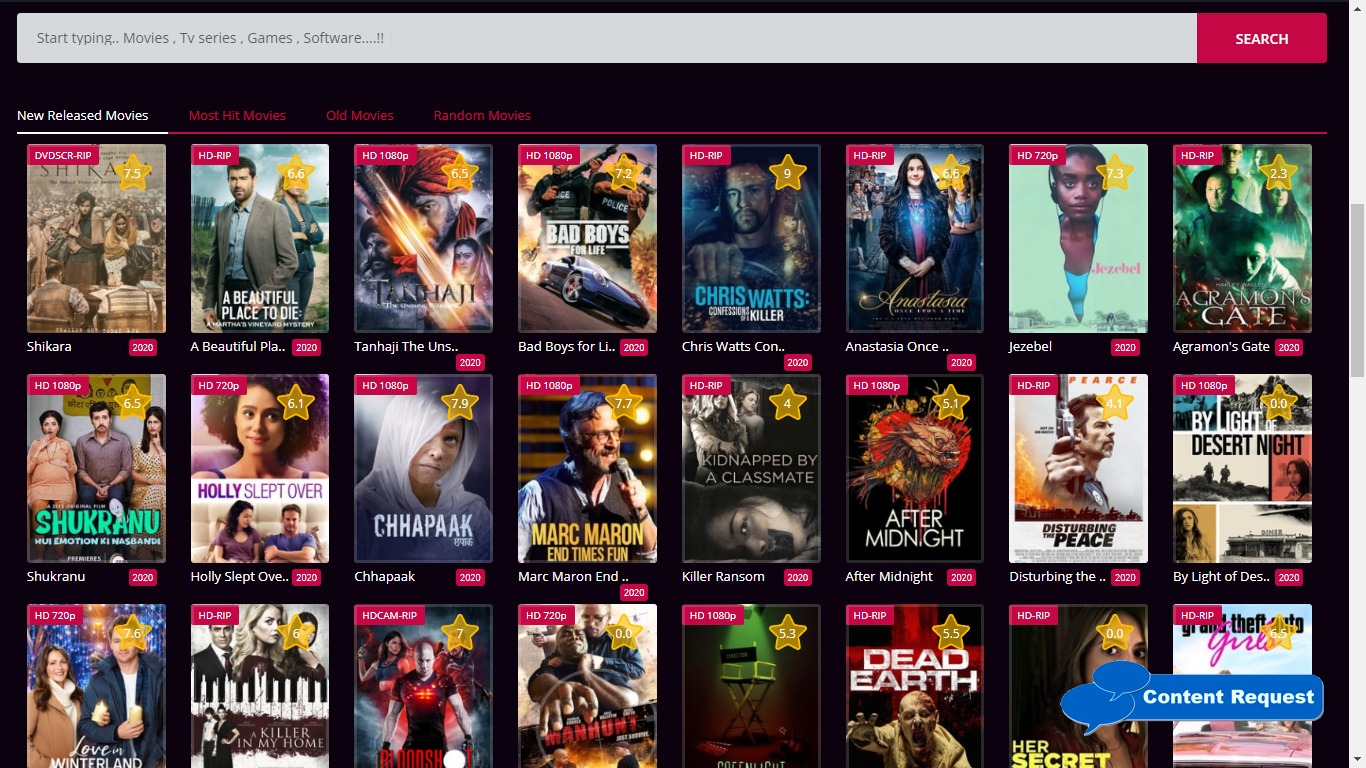Click the HD 1080p badge on Tanhaji
The height and width of the screenshot is (768, 1366).
(x=385, y=156)
